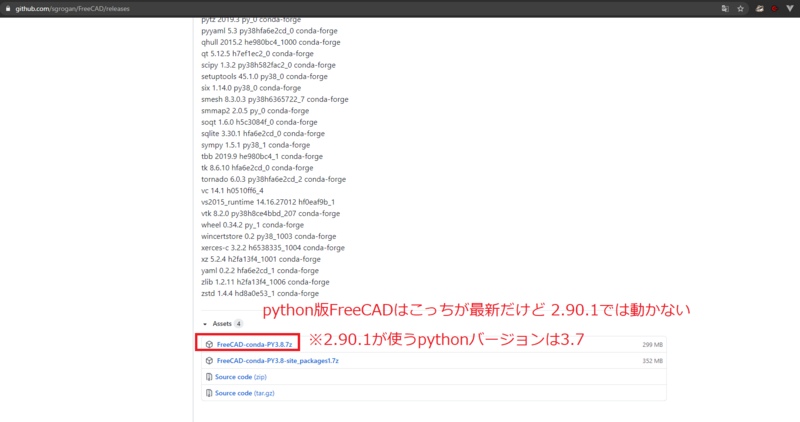Click the 'yaml 0.2.2' package line
Screen dimensions: 800x422
pyautogui.click(x=260, y=271)
